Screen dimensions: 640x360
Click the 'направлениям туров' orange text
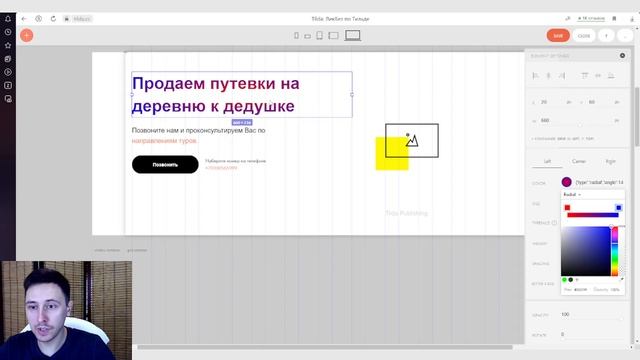(164, 141)
